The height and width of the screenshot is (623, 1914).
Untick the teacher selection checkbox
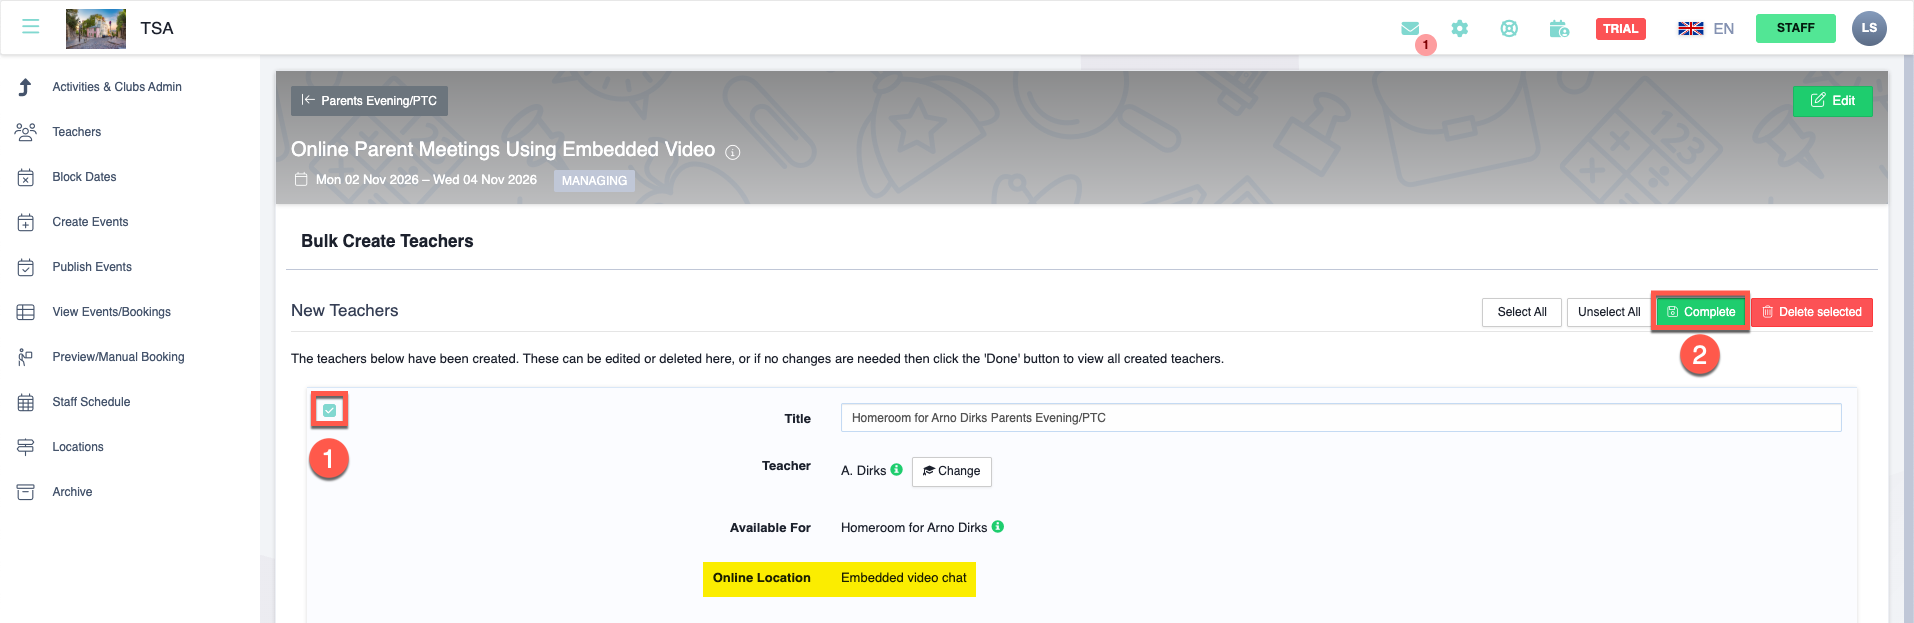329,410
